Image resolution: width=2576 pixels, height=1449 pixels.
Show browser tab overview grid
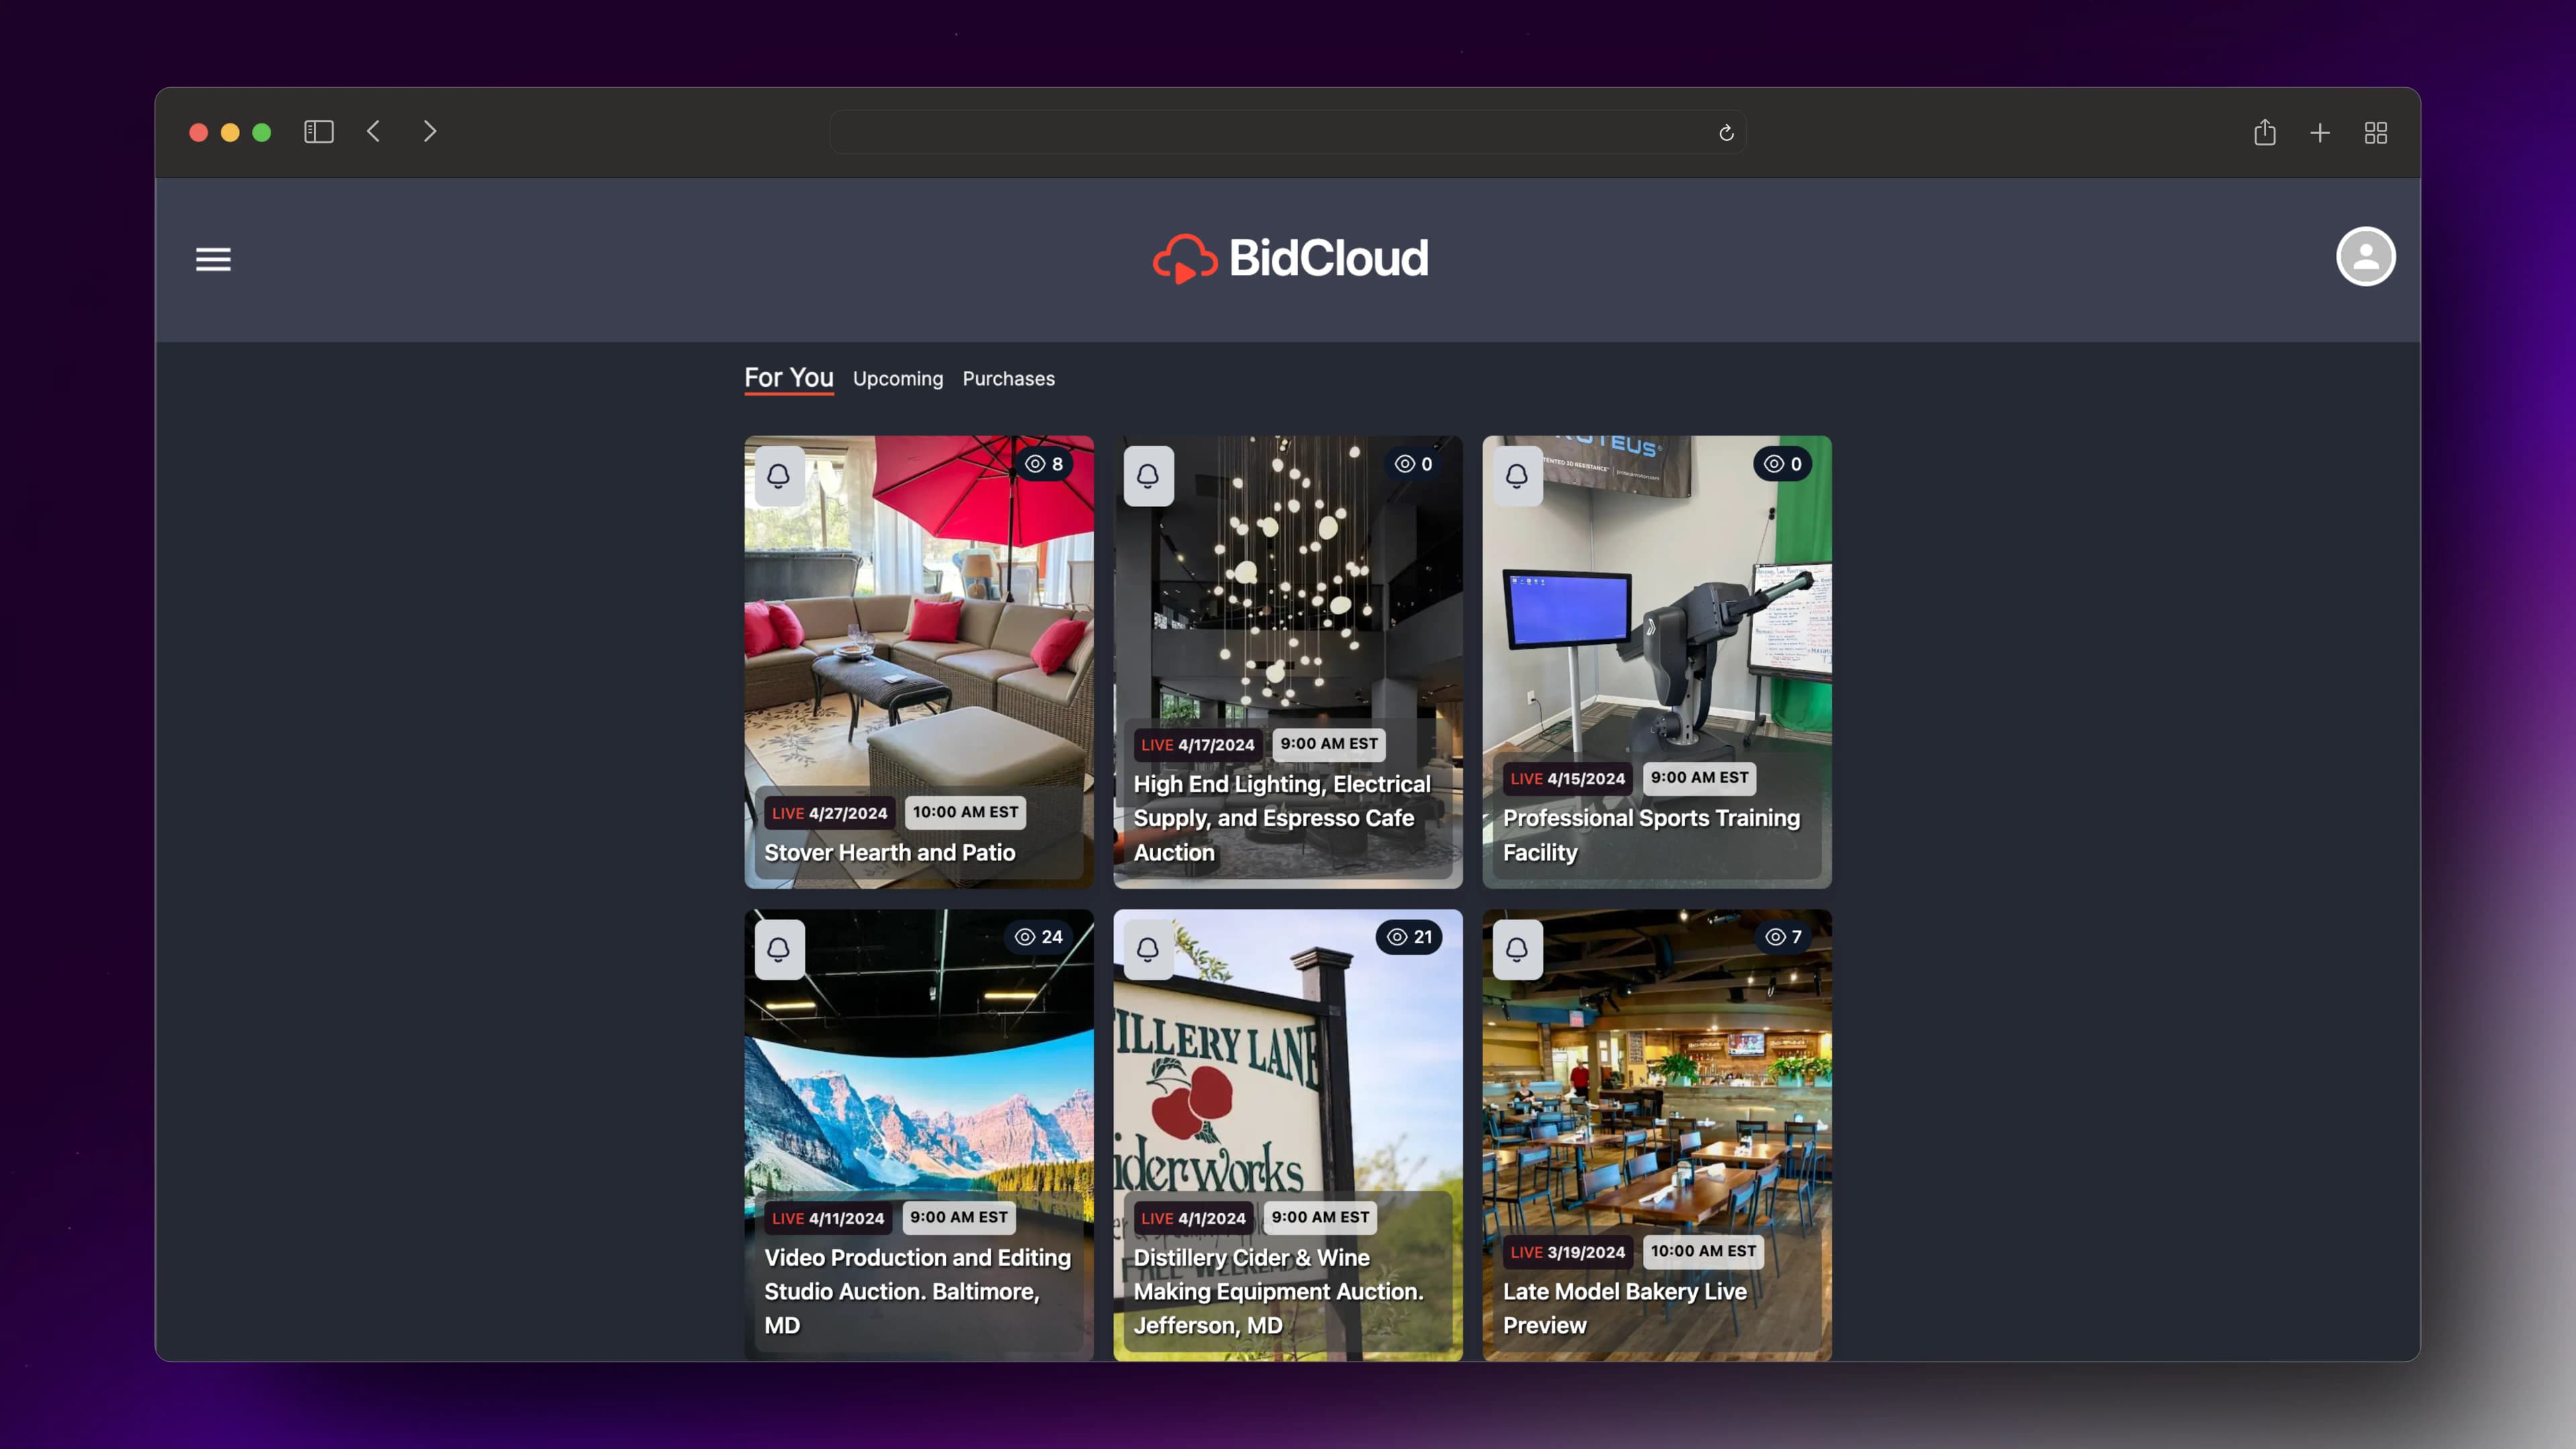click(2376, 133)
